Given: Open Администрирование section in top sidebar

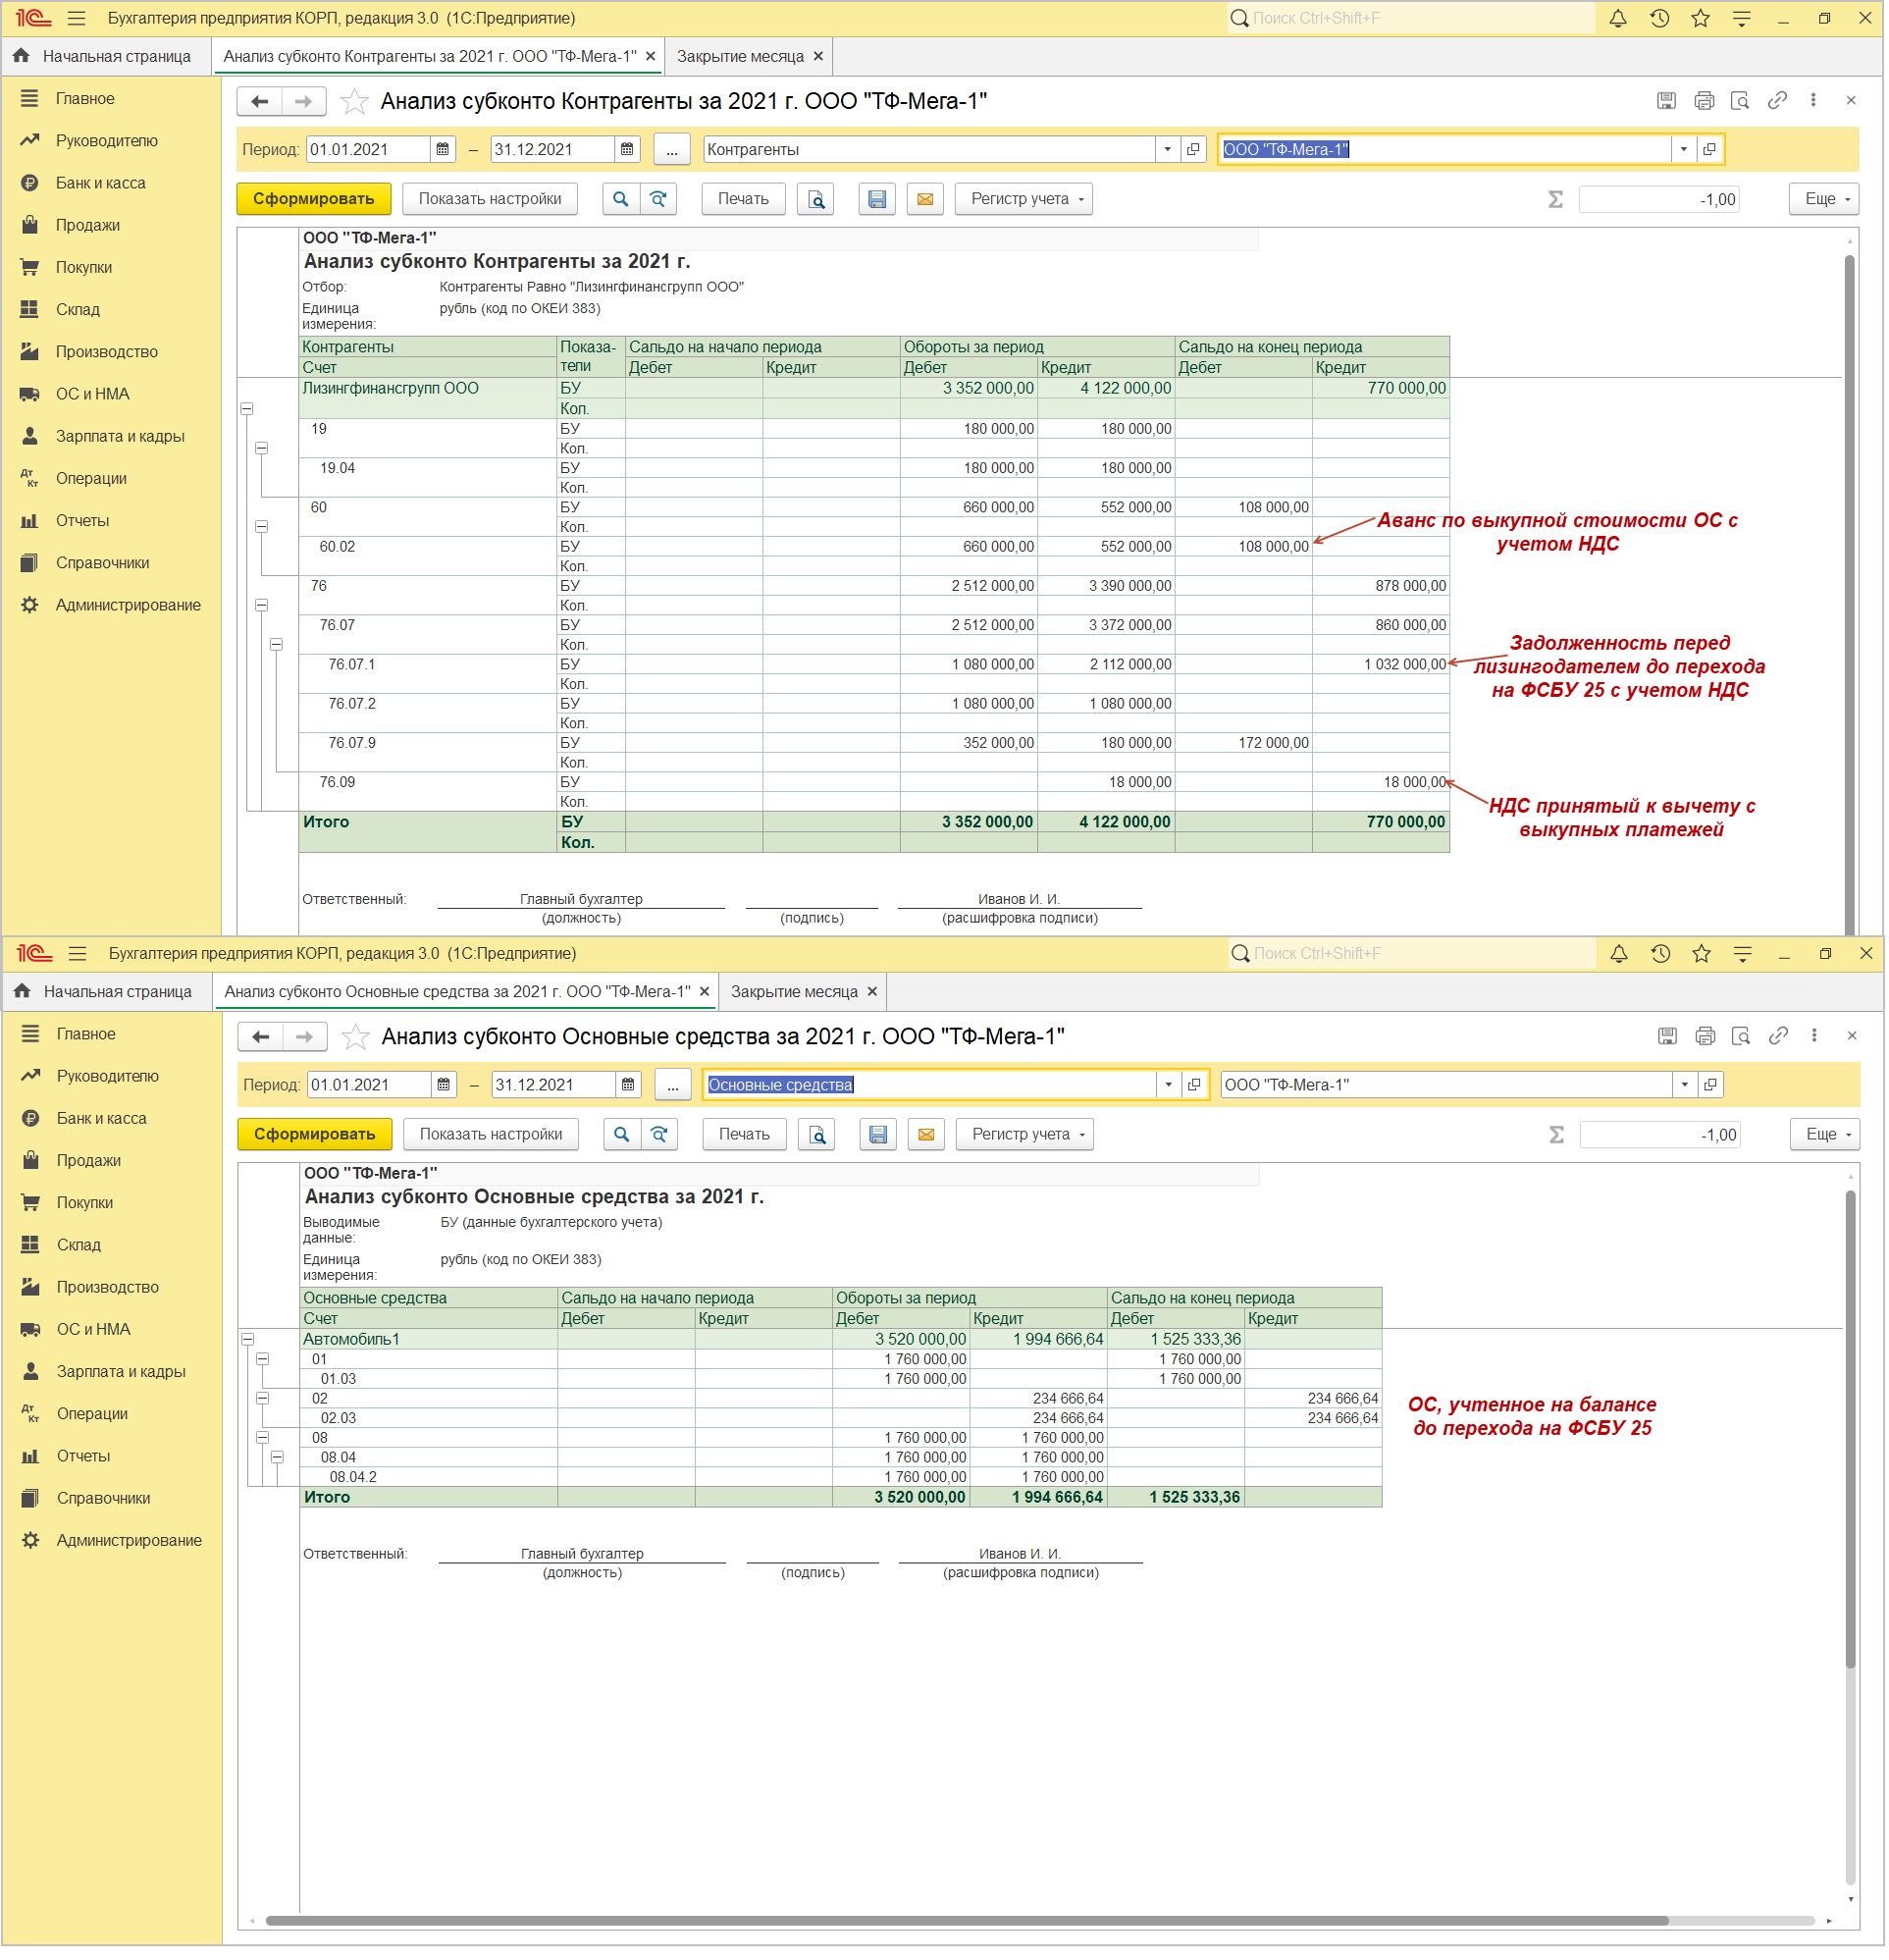Looking at the screenshot, I should coord(128,605).
